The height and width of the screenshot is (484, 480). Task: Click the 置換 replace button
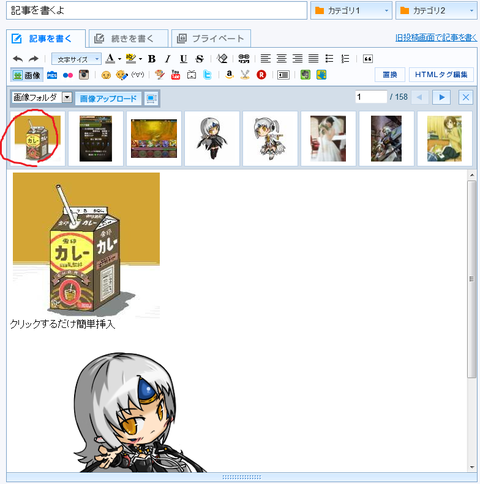pos(390,75)
